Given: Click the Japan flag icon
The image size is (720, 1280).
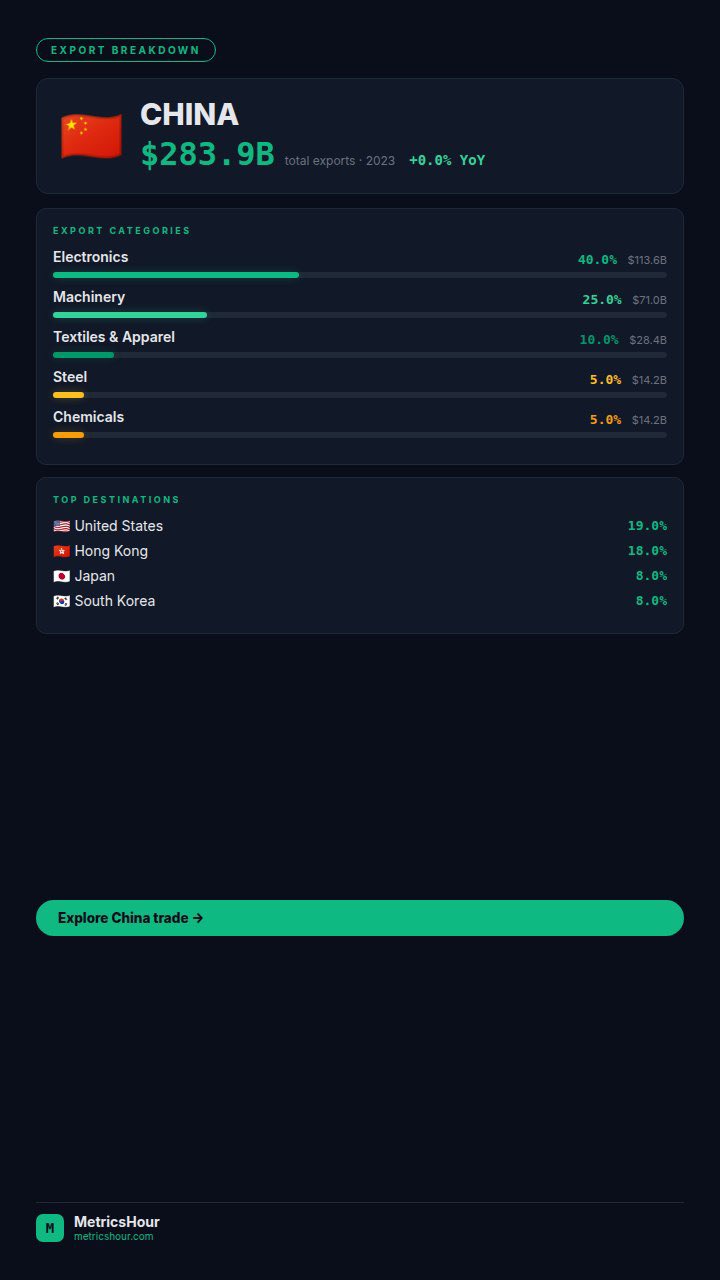Looking at the screenshot, I should 62,576.
